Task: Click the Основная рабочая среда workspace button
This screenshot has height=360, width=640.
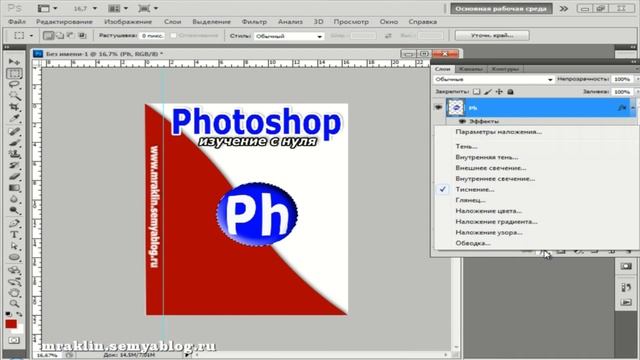Action: click(x=501, y=9)
